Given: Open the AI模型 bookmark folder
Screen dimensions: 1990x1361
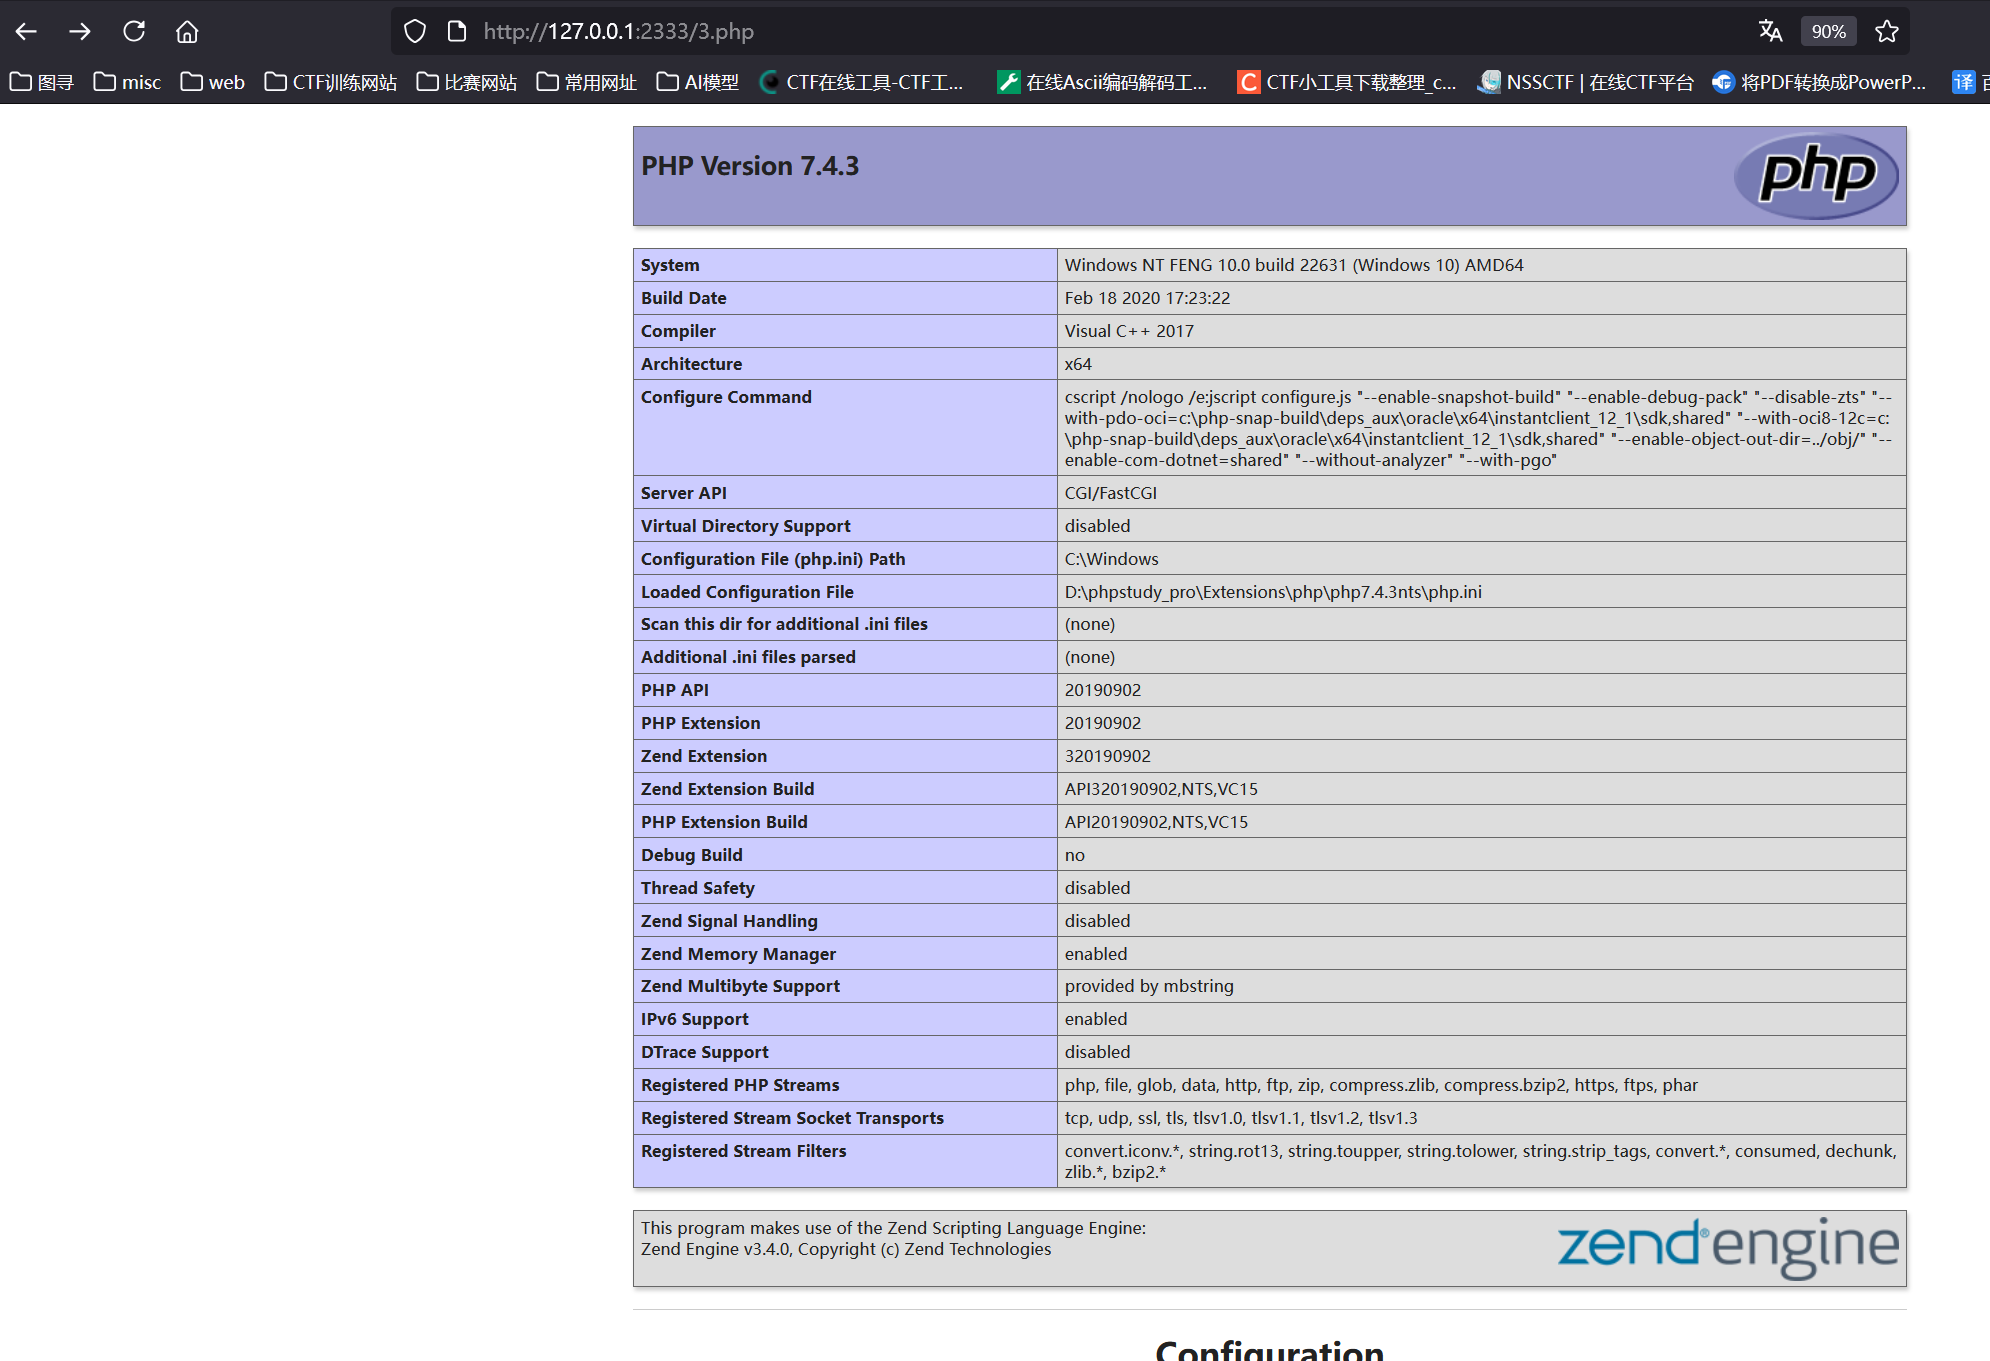Looking at the screenshot, I should click(698, 82).
